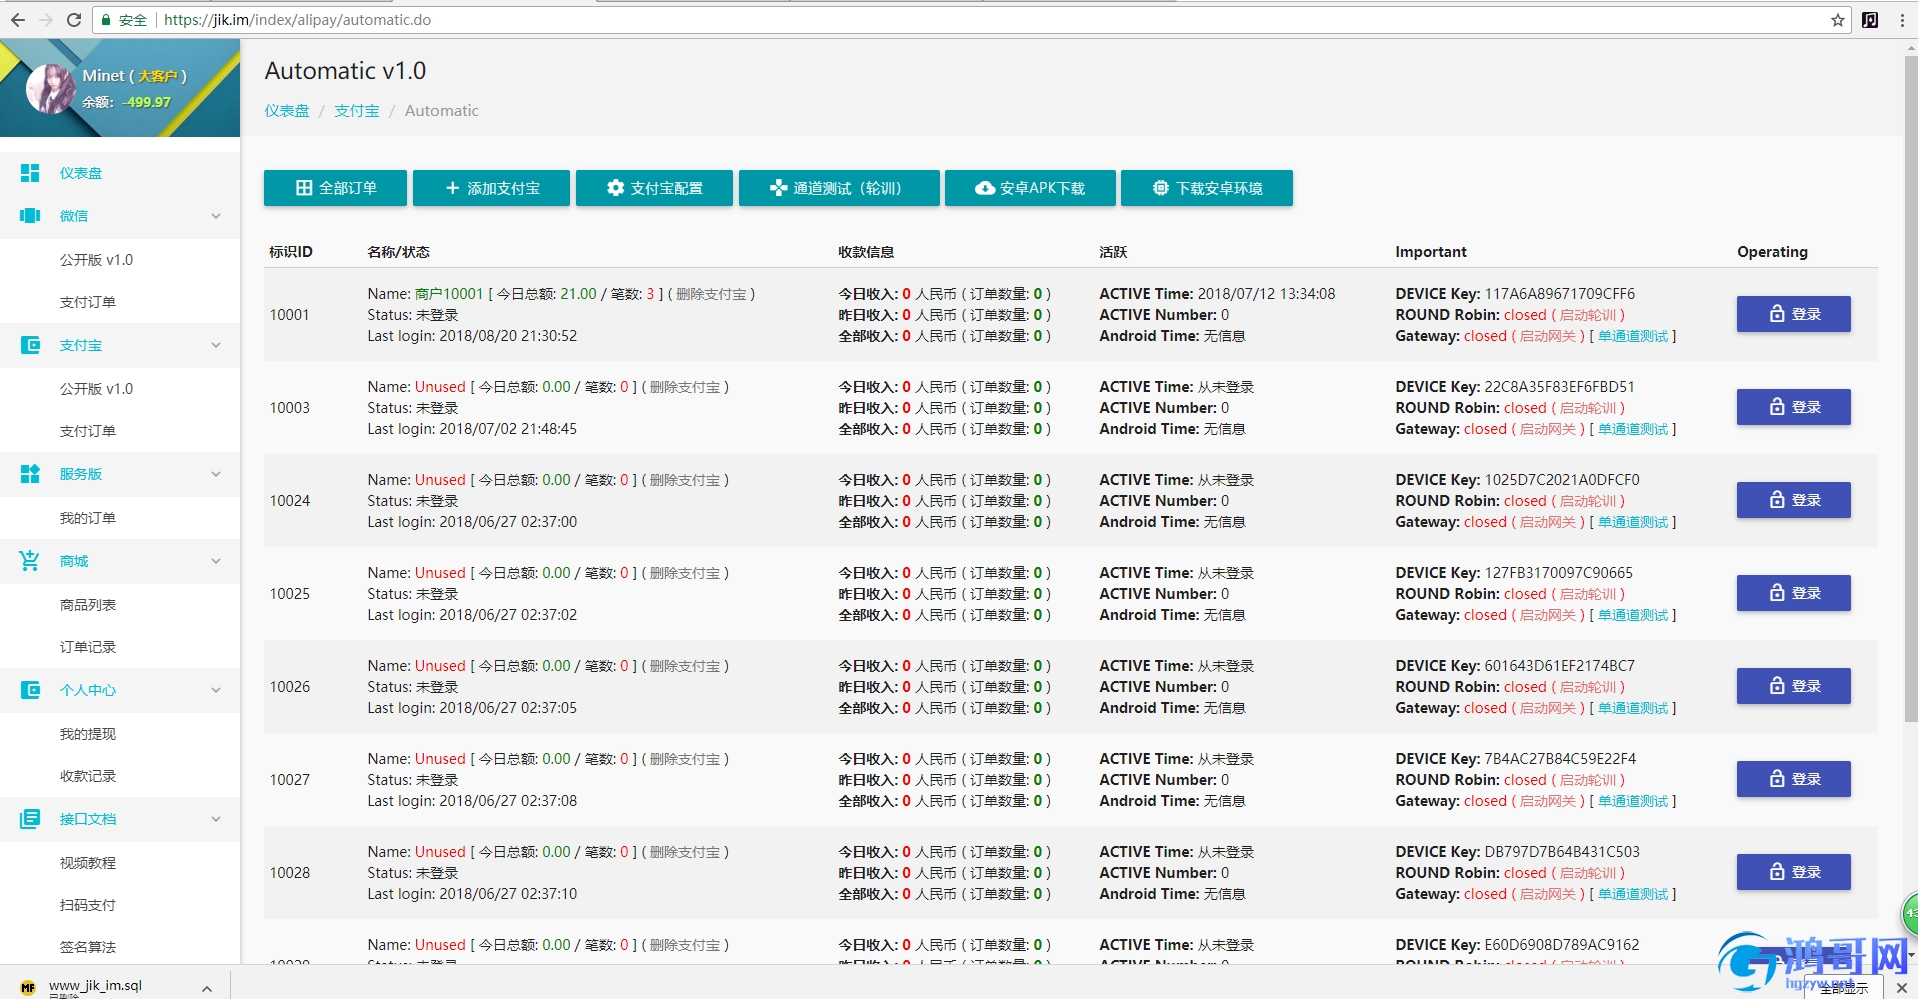This screenshot has height=999, width=1918.
Task: Open 支付订单 under 微信
Action: pos(88,302)
